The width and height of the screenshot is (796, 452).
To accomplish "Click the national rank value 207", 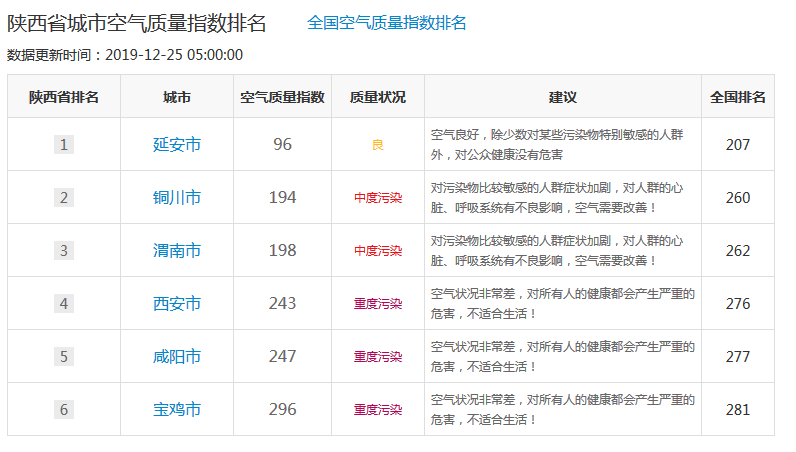I will click(738, 145).
